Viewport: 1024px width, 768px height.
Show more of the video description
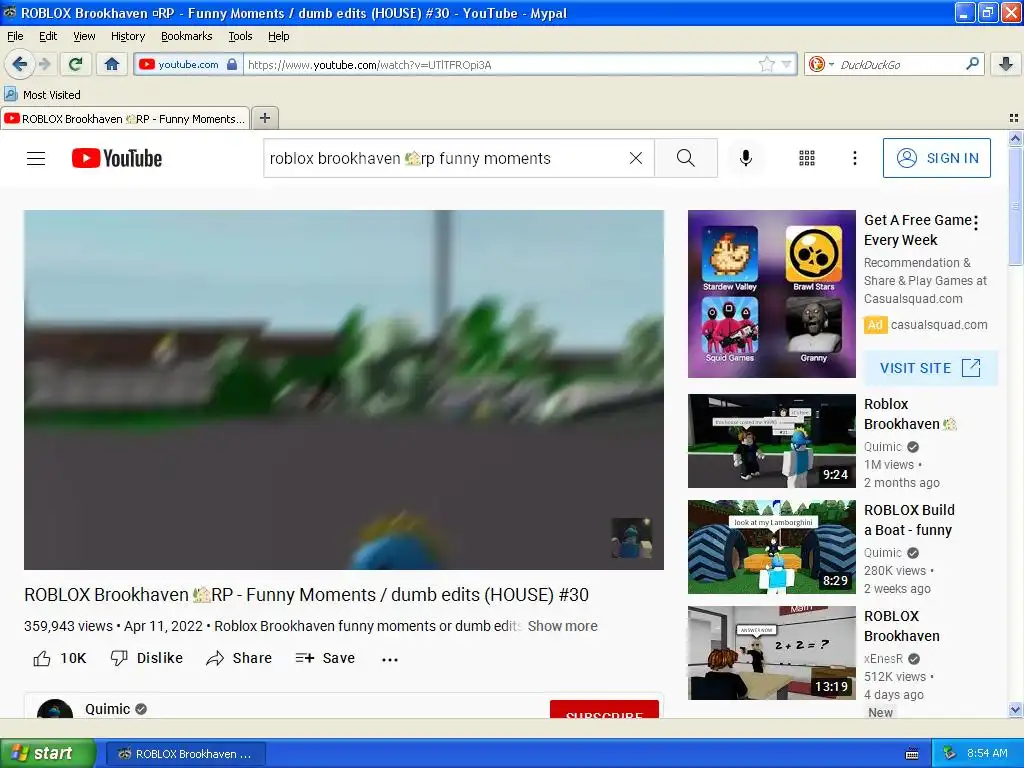[562, 626]
